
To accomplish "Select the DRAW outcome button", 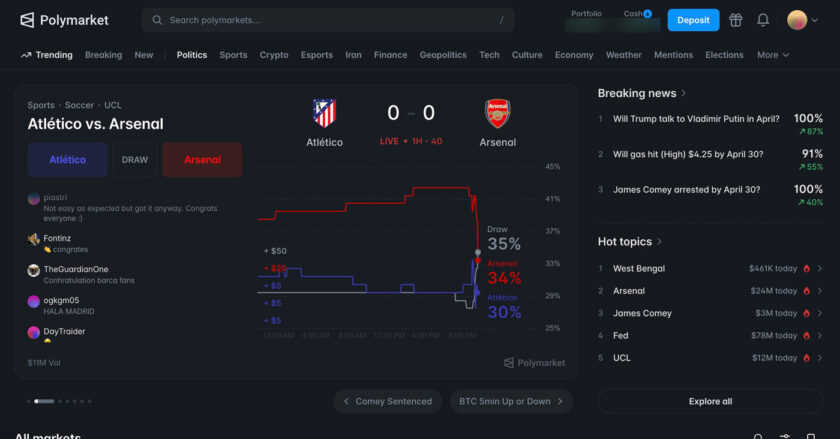I will pyautogui.click(x=135, y=160).
